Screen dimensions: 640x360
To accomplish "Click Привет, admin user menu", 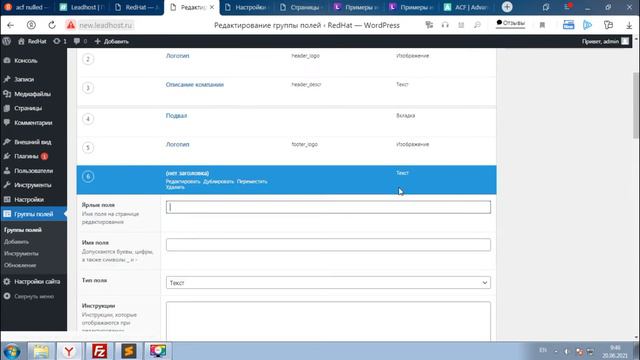I will (x=605, y=41).
